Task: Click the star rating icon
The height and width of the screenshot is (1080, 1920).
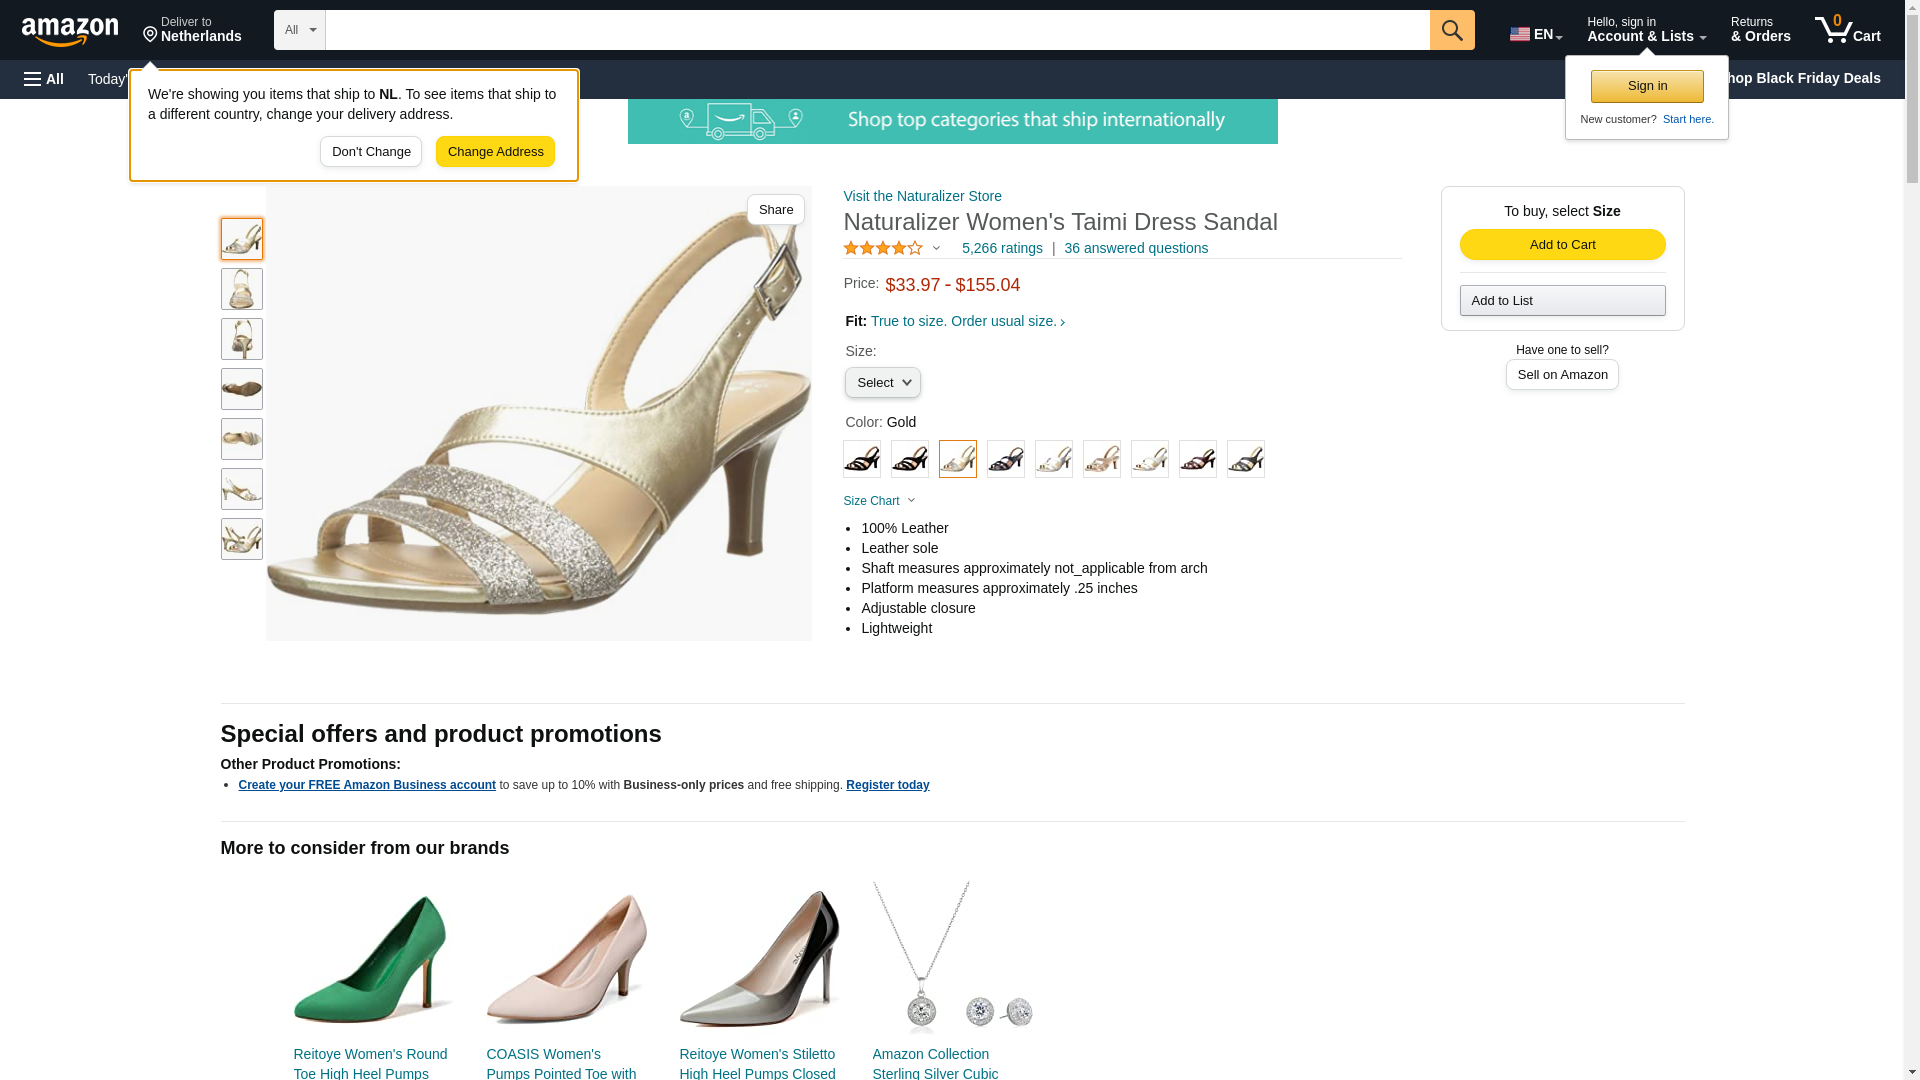Action: click(x=883, y=248)
